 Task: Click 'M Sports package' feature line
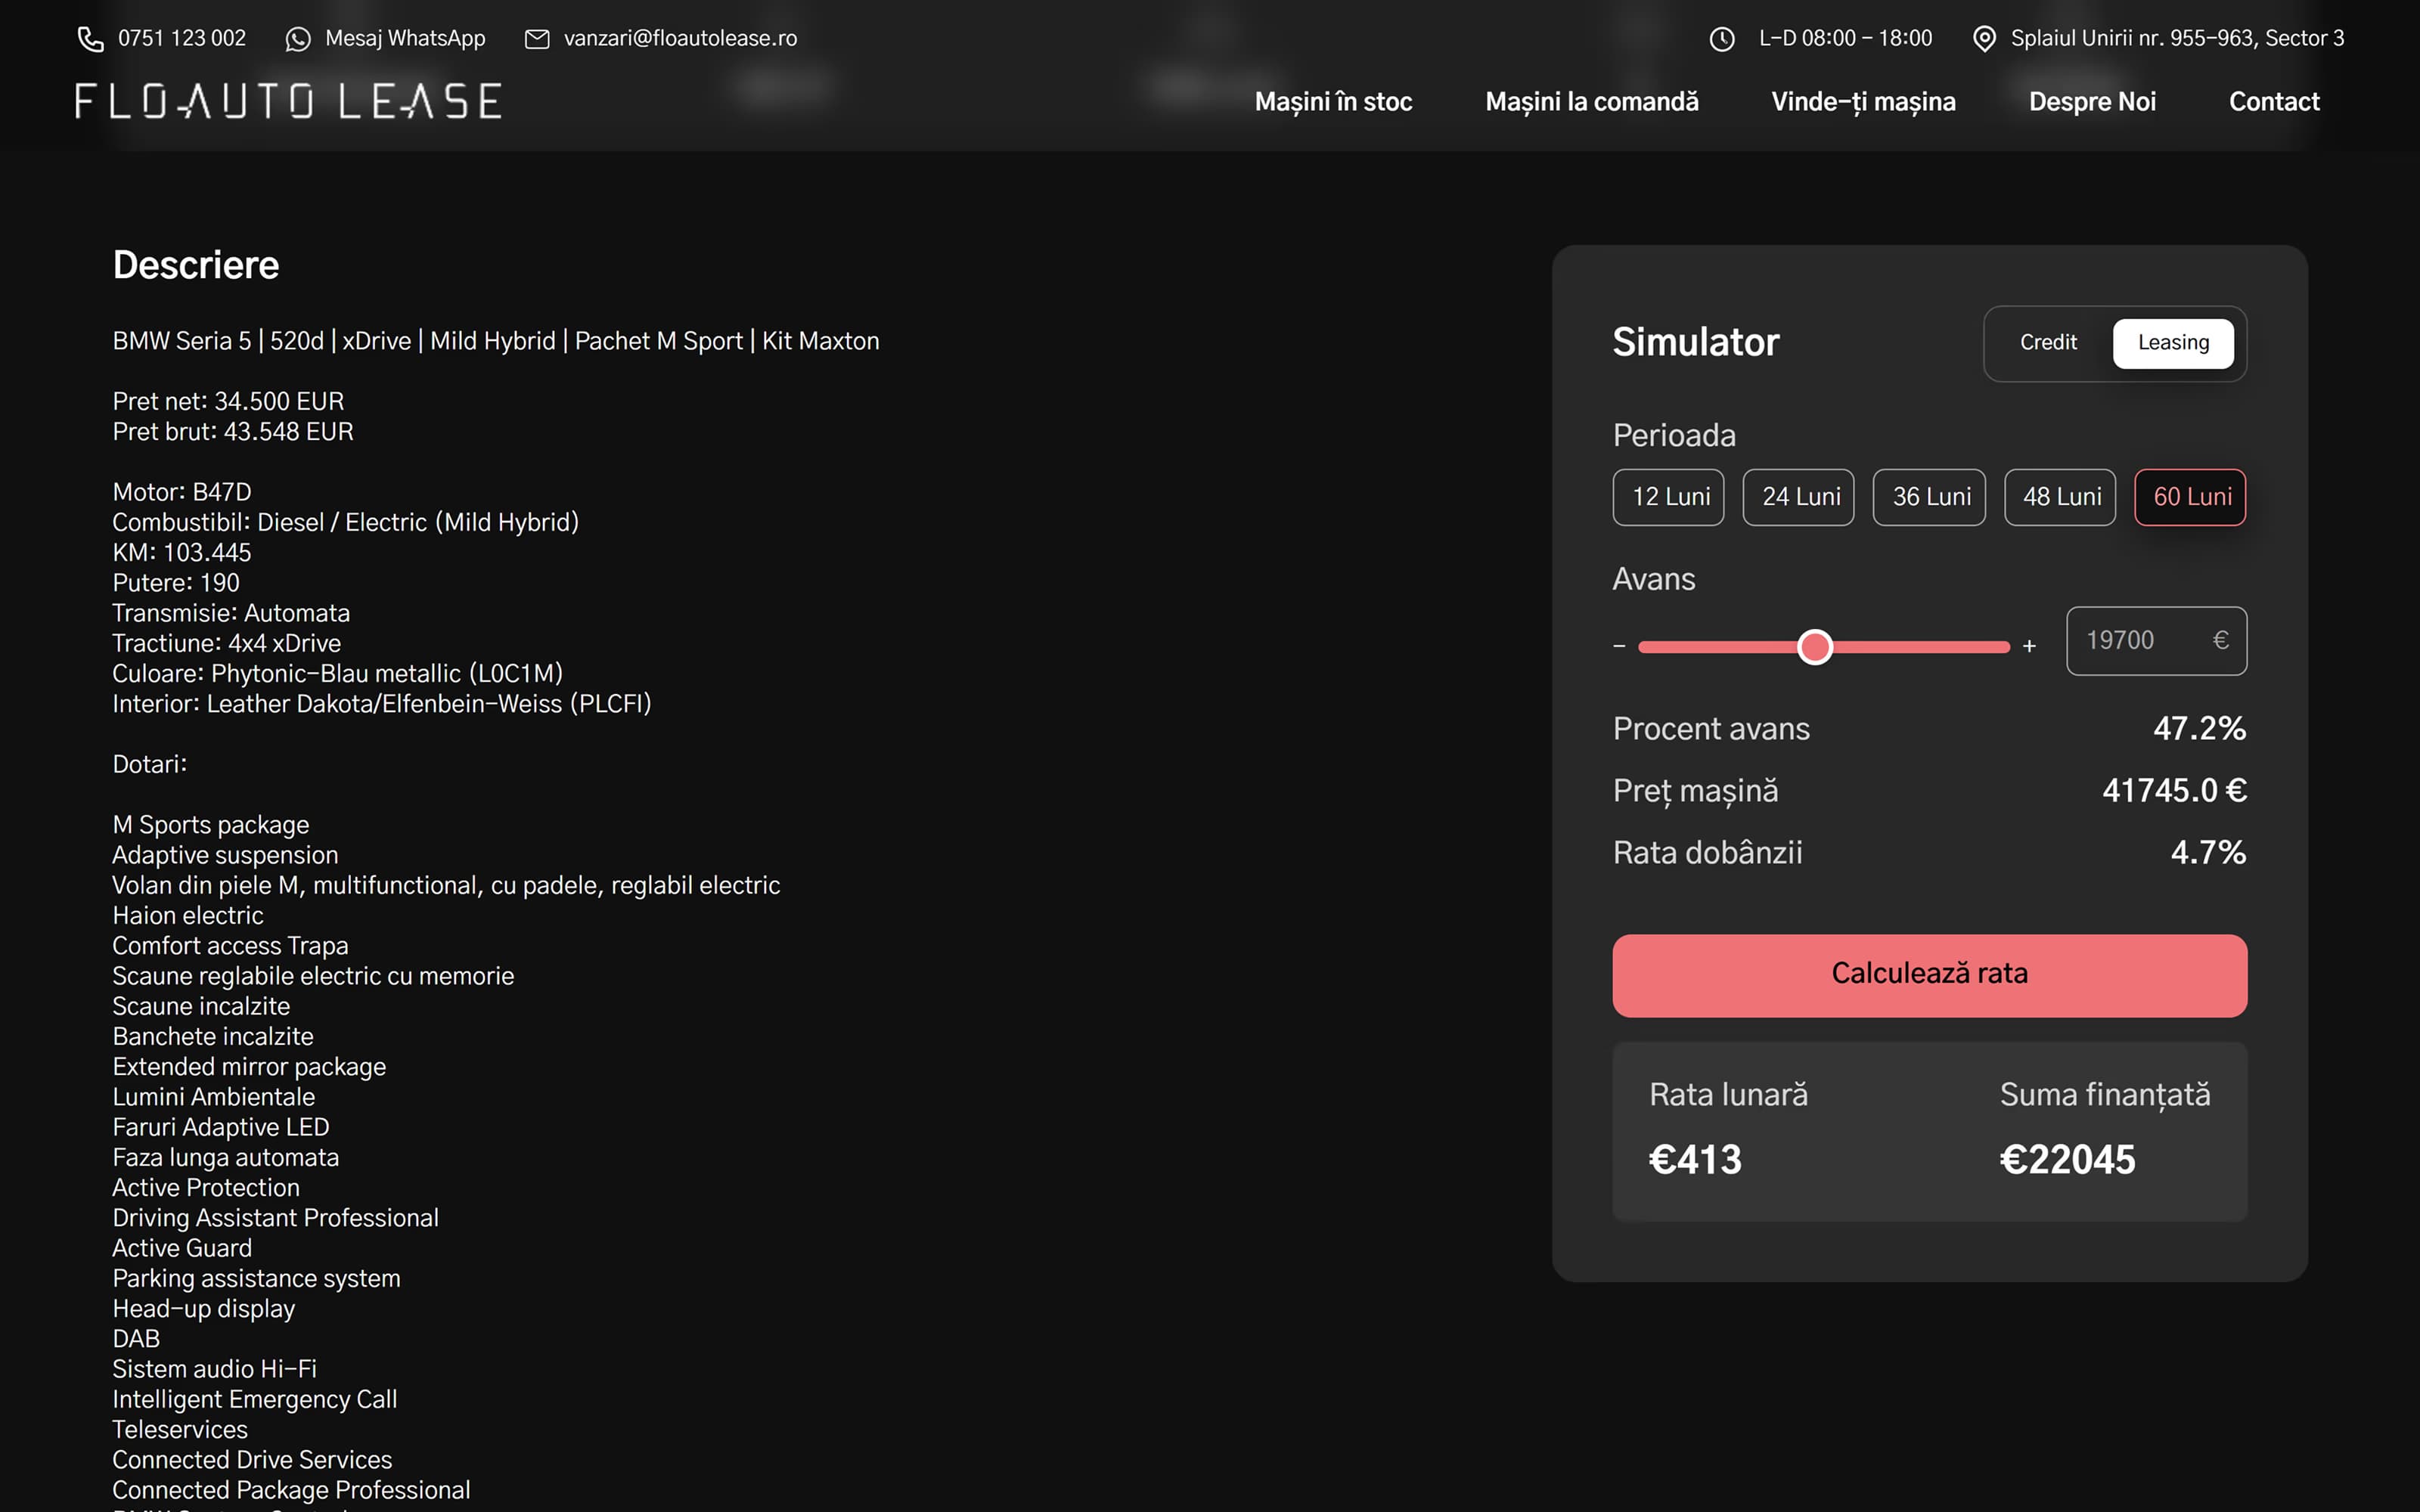[211, 825]
